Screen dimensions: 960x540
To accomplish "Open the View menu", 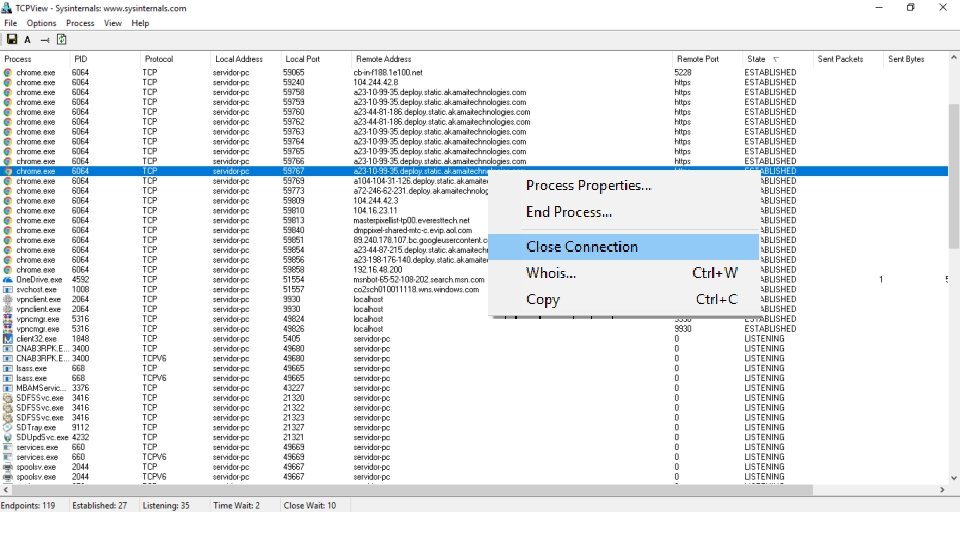I will pos(113,23).
